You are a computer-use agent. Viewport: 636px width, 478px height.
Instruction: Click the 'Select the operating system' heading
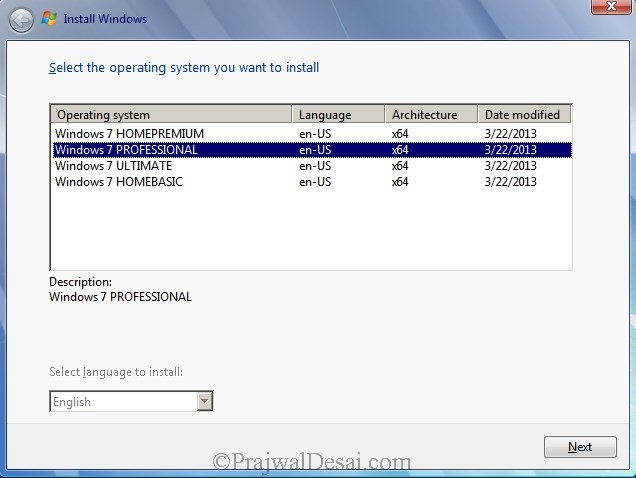[184, 67]
